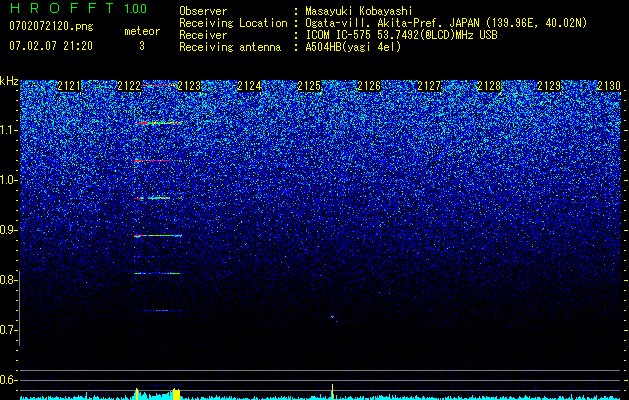Click the echo line just above 1.1 kHz
The height and width of the screenshot is (400, 629).
pos(158,123)
